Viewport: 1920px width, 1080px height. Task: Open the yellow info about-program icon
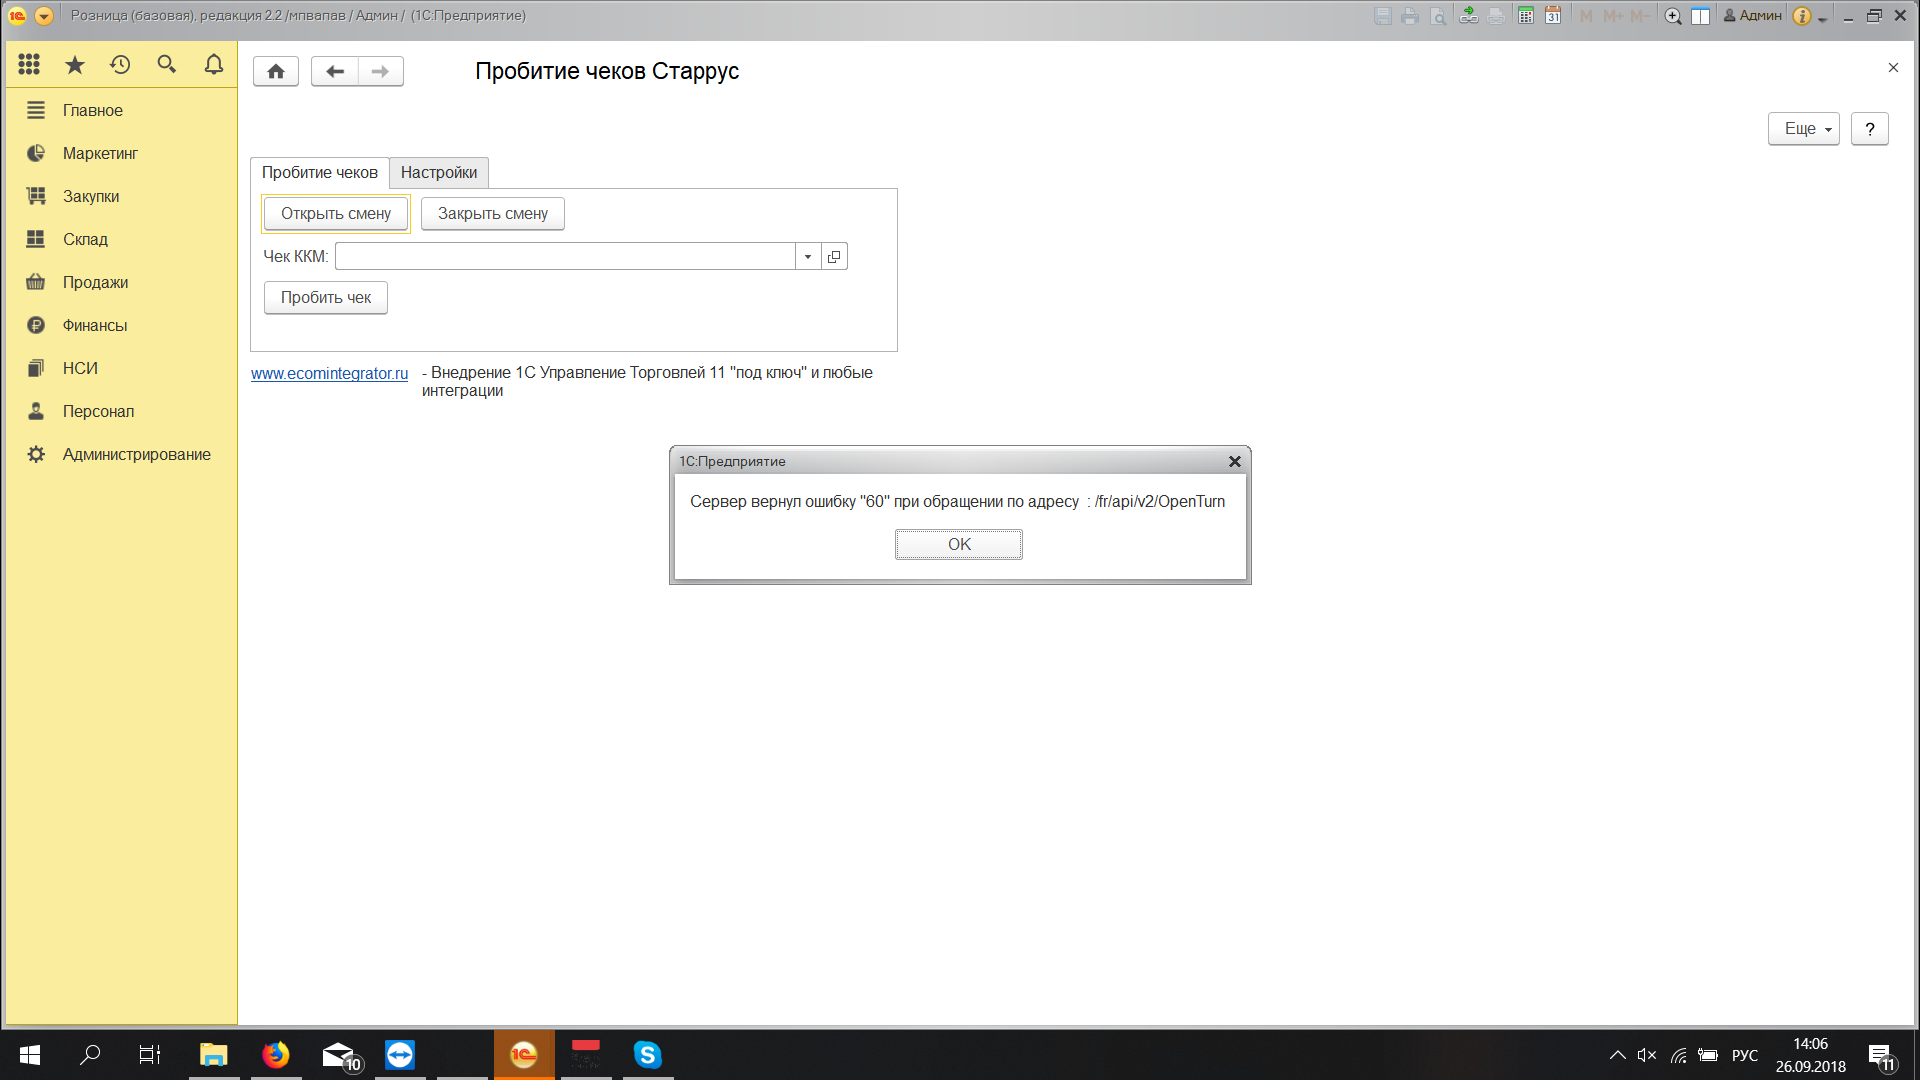pyautogui.click(x=1802, y=16)
